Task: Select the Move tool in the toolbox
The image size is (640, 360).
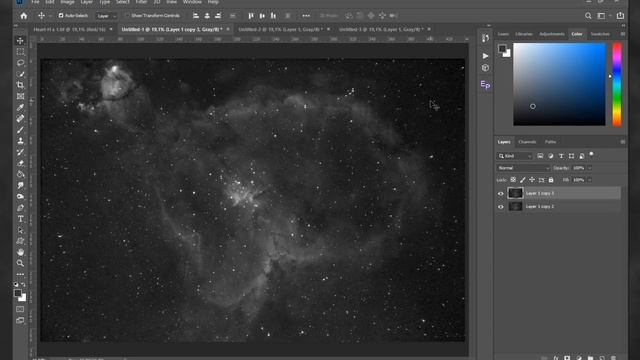Action: tap(20, 41)
